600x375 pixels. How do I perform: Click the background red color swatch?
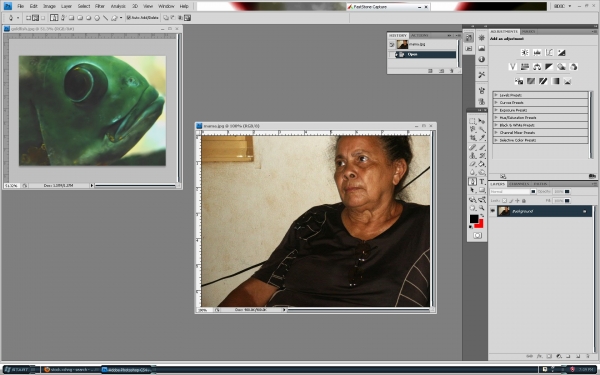click(x=480, y=225)
